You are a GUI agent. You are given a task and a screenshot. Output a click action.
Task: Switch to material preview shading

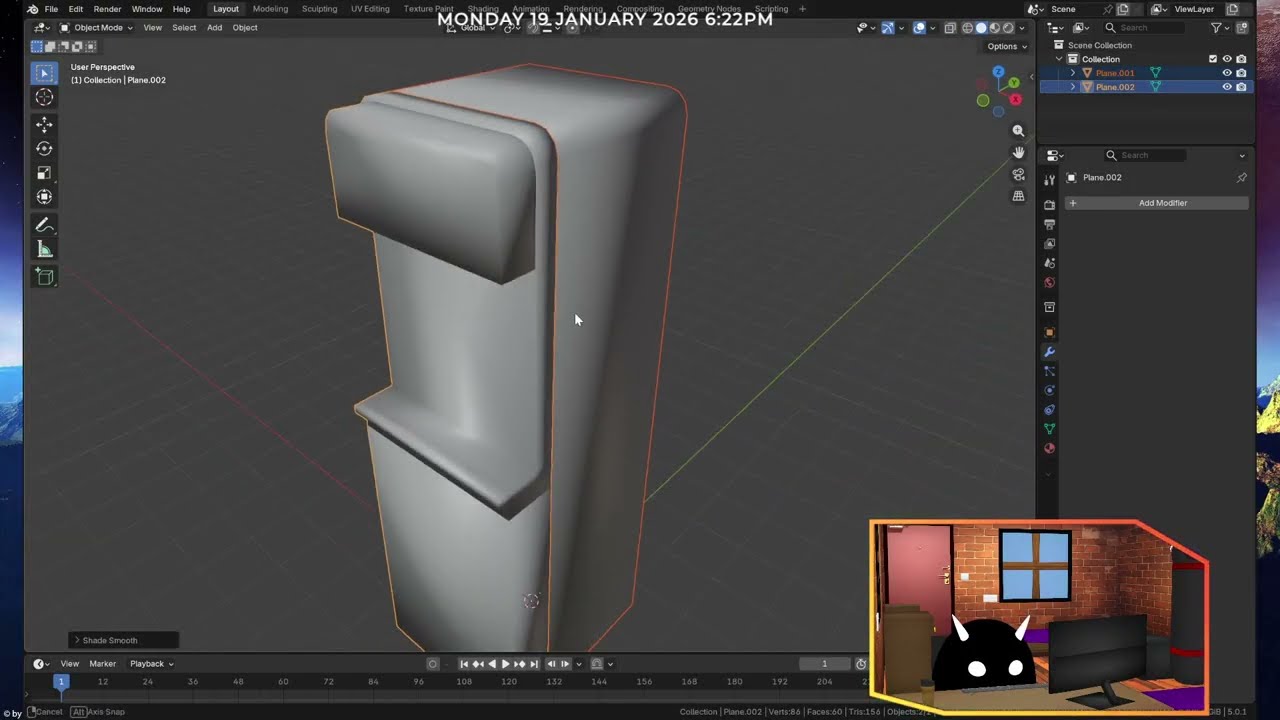click(x=995, y=28)
